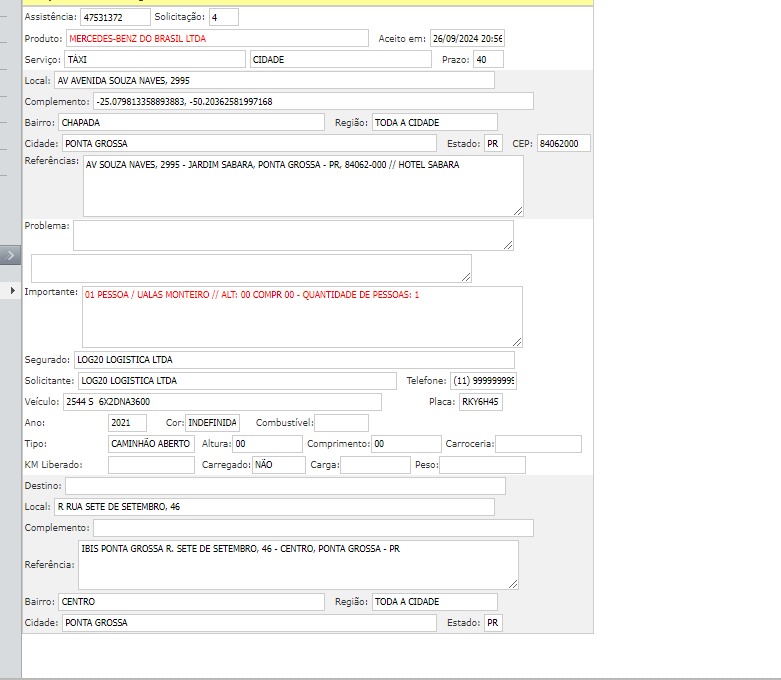Screen dimensions: 781x680
Task: Click the Ano field 2021
Action: pos(127,422)
